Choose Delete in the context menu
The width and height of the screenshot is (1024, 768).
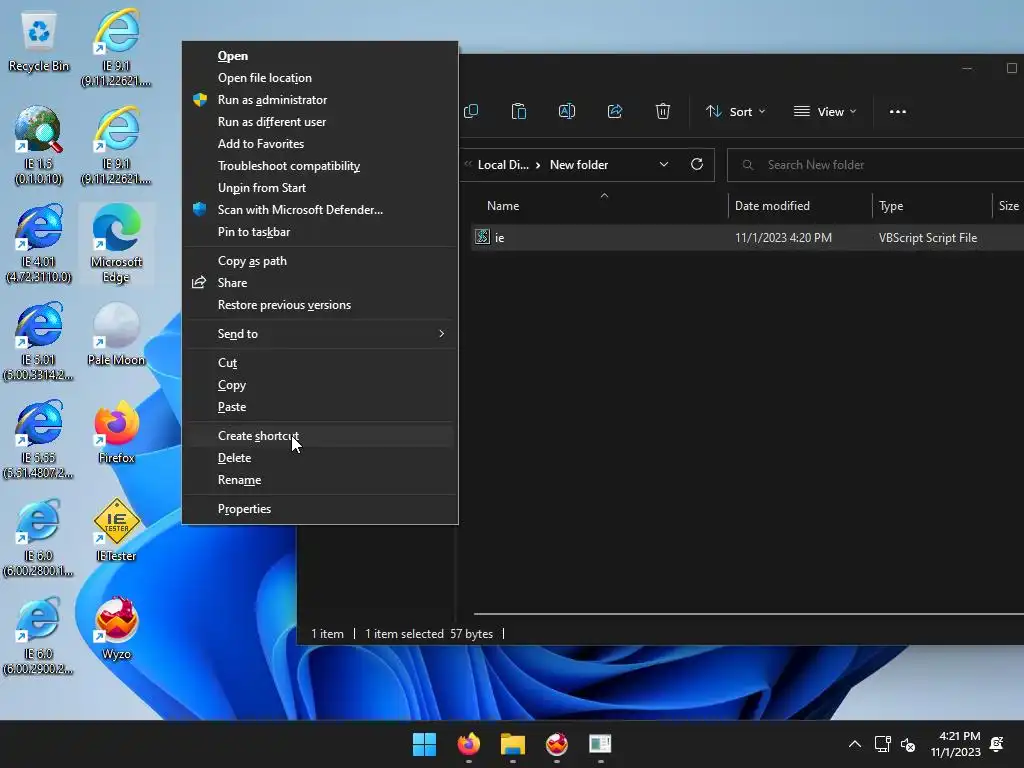click(320, 458)
